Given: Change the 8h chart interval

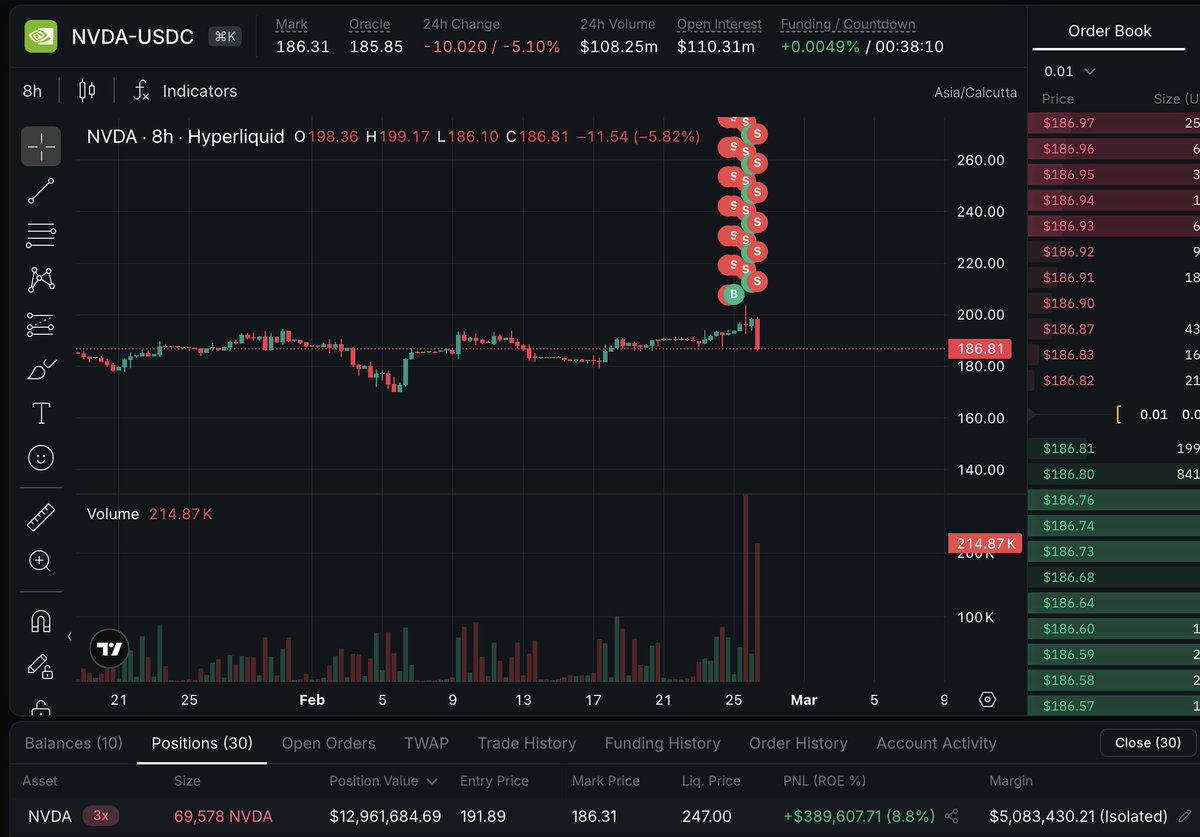Looking at the screenshot, I should click(33, 91).
